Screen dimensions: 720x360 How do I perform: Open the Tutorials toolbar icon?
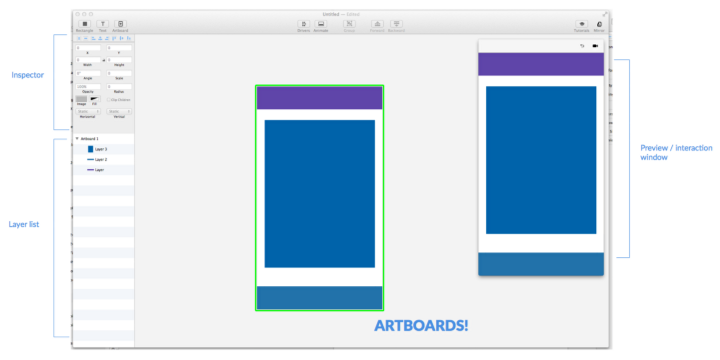pyautogui.click(x=581, y=24)
